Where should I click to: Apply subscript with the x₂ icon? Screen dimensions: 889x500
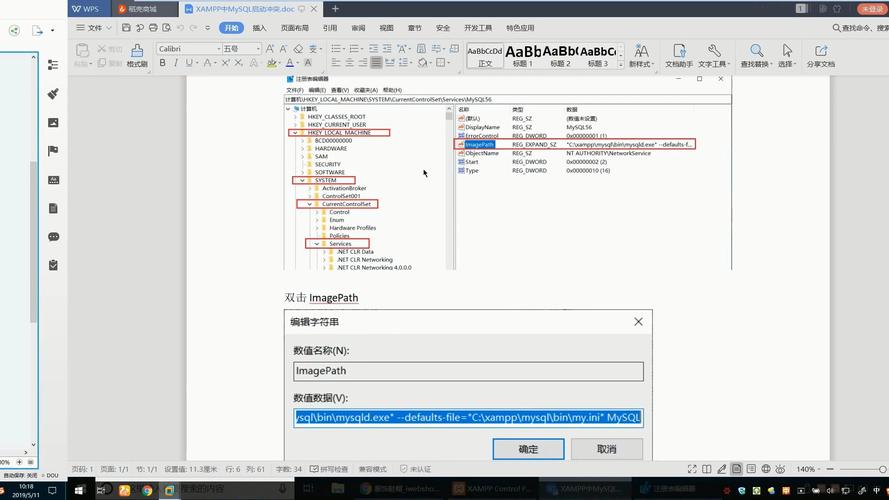(239, 63)
